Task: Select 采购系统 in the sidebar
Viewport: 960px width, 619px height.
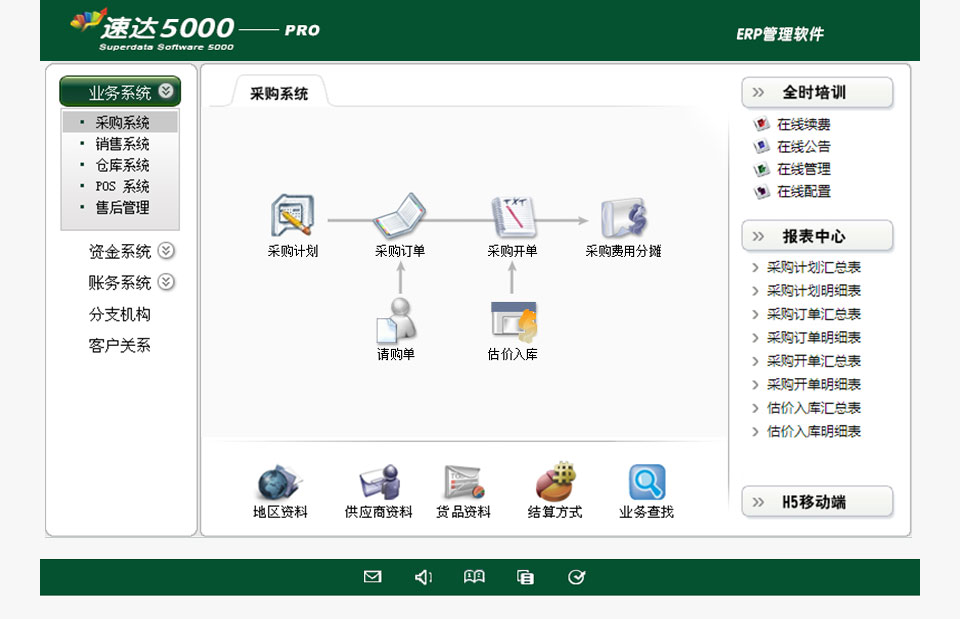Action: (120, 122)
